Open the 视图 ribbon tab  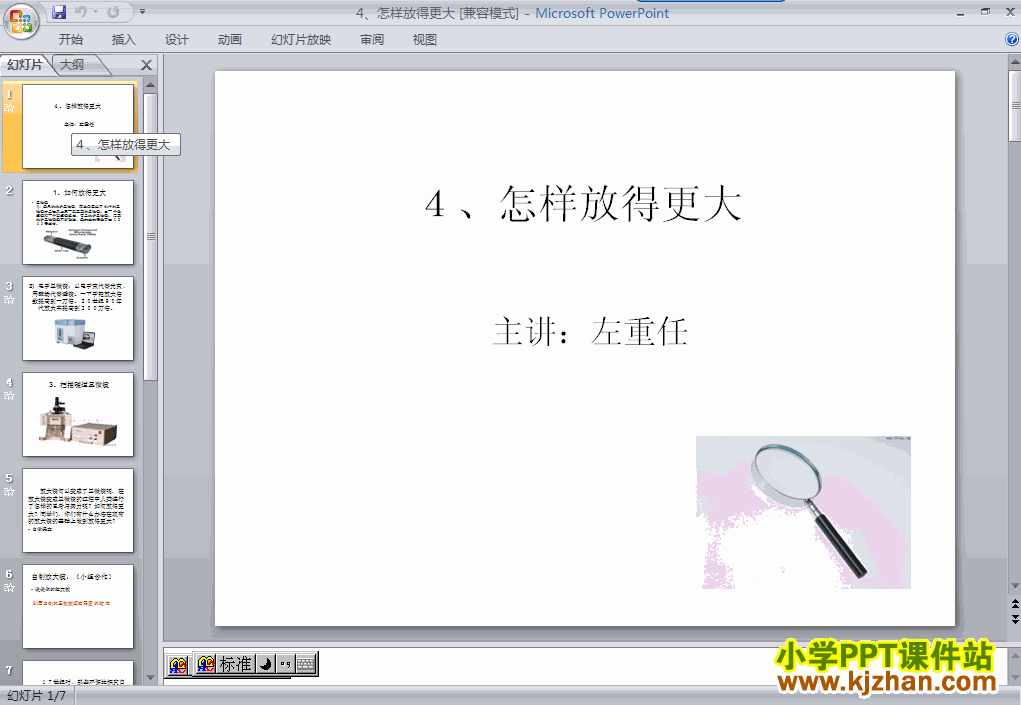(x=425, y=40)
